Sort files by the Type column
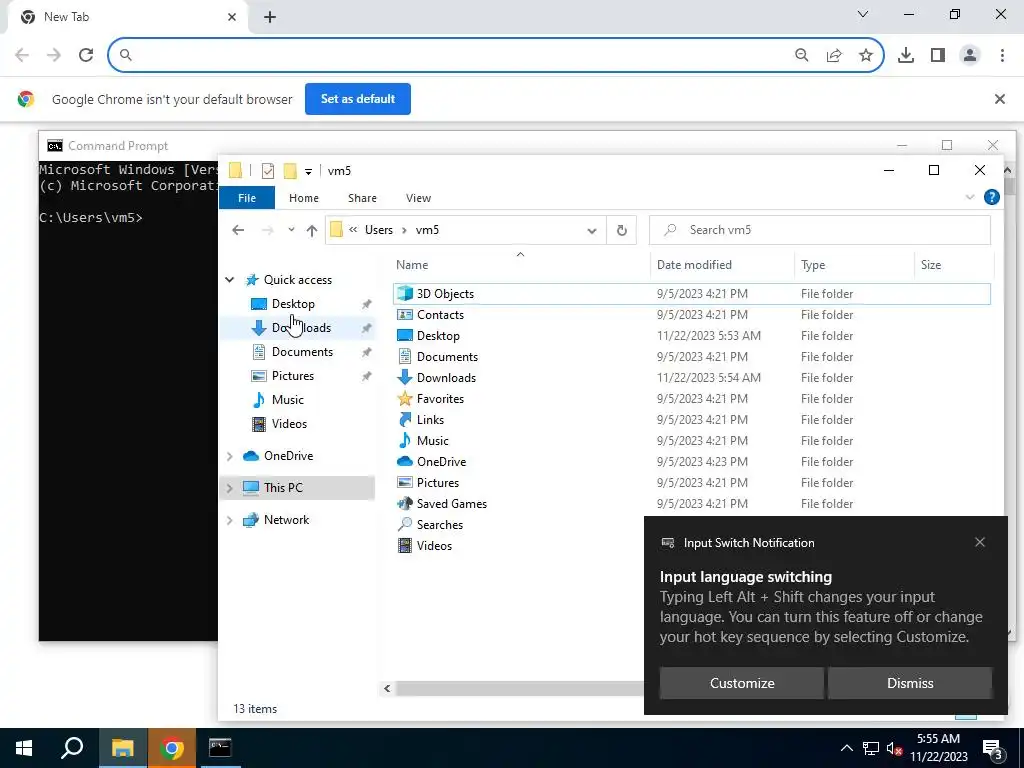Viewport: 1024px width, 768px height. tap(854, 264)
